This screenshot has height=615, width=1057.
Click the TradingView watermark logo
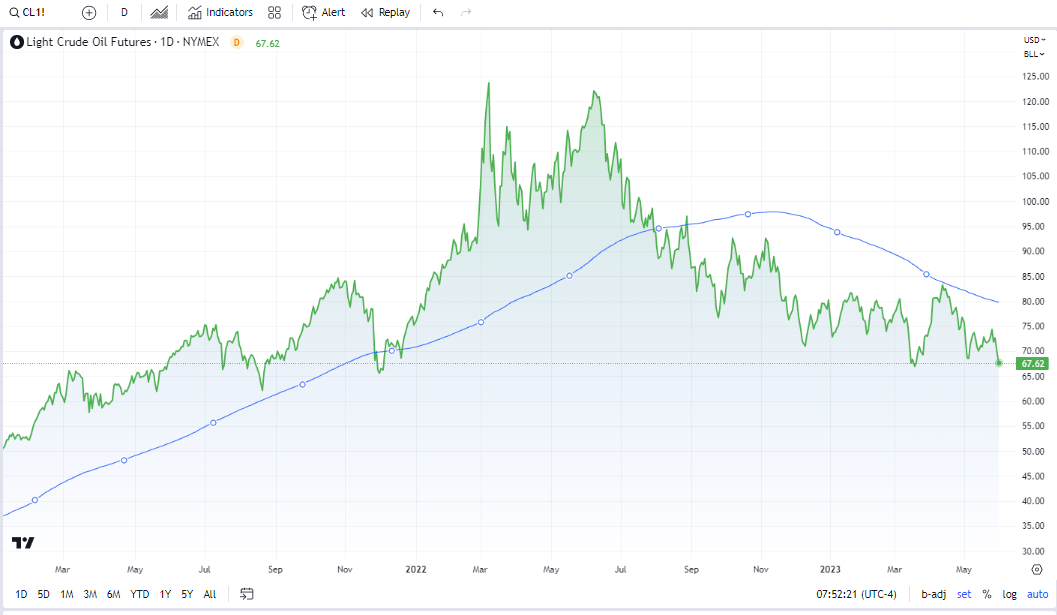(x=21, y=541)
